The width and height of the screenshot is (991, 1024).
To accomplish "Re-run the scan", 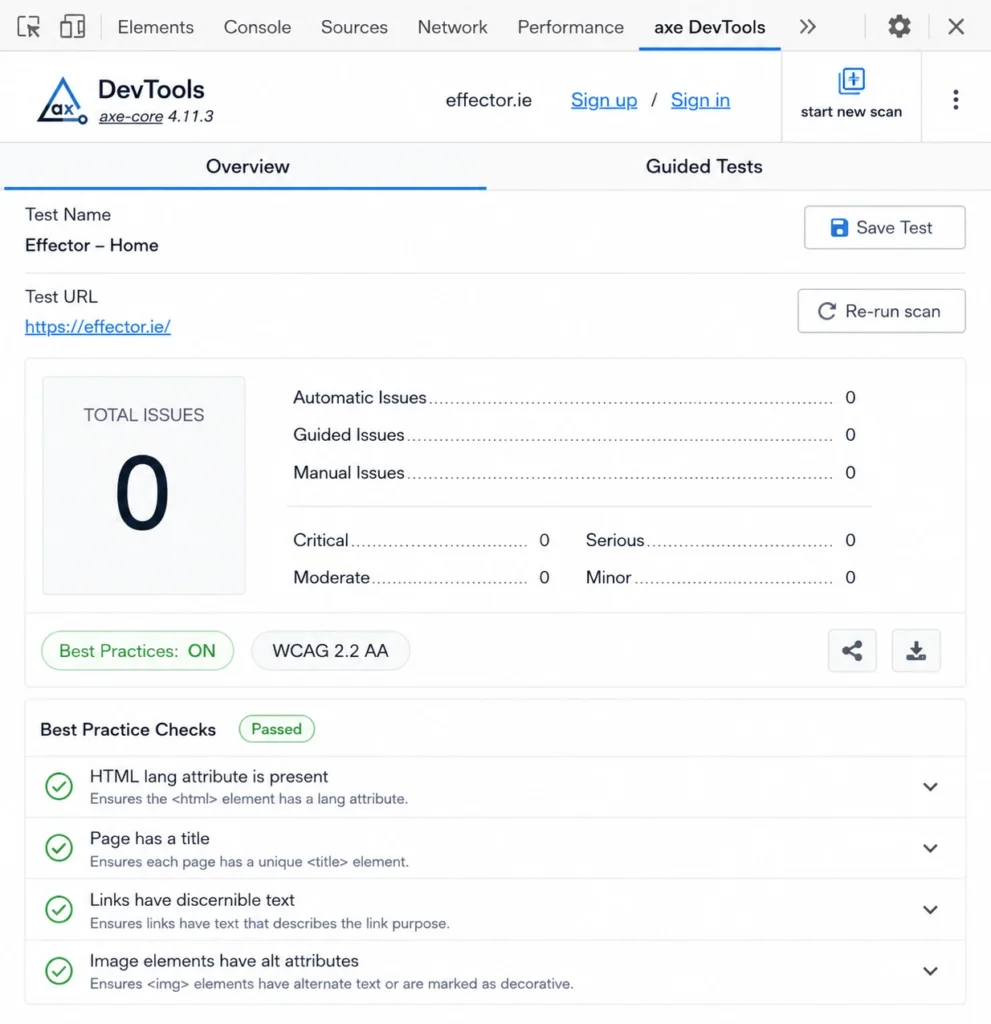I will point(881,311).
